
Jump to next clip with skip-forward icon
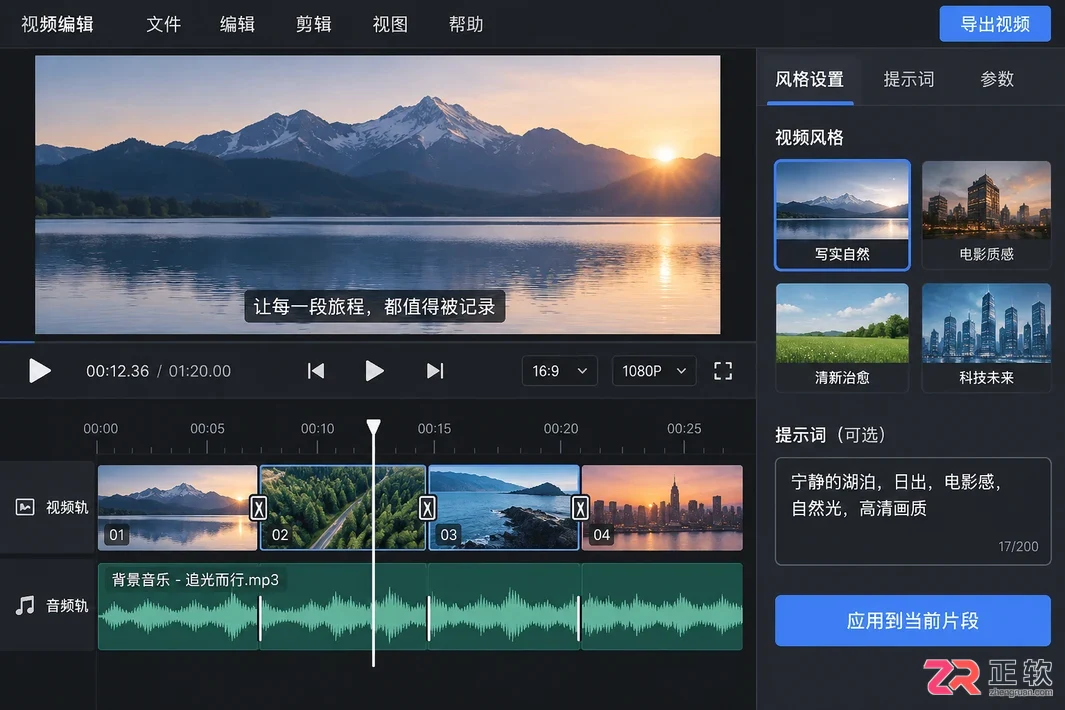pyautogui.click(x=435, y=371)
